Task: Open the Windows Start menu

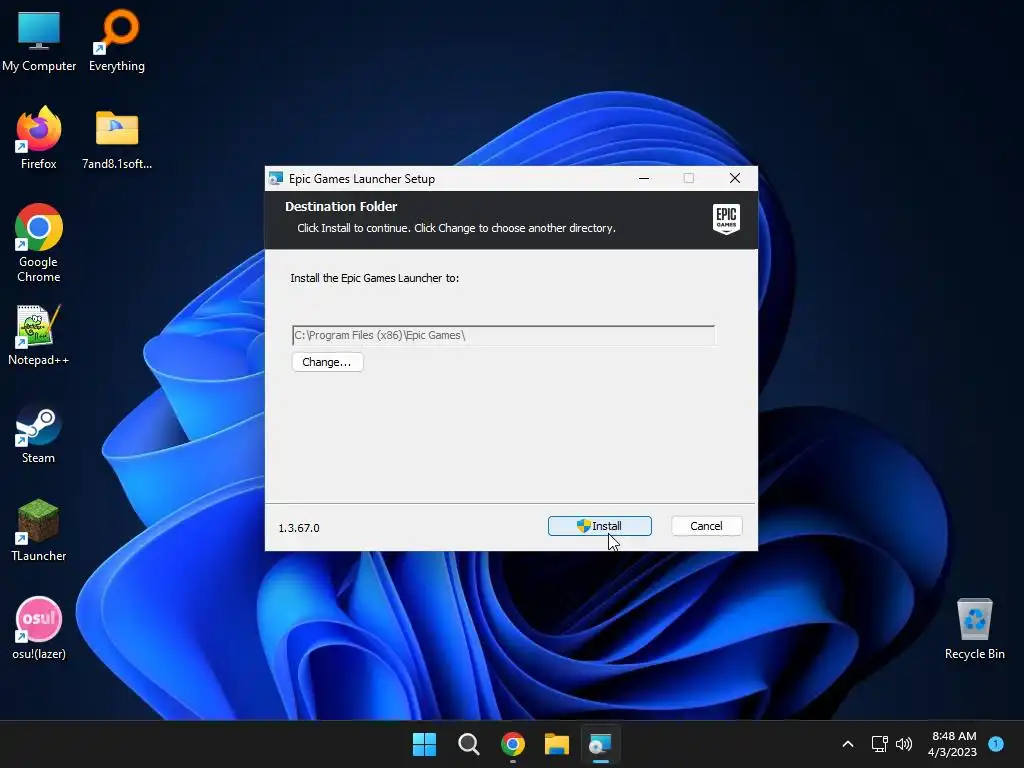Action: (x=424, y=744)
